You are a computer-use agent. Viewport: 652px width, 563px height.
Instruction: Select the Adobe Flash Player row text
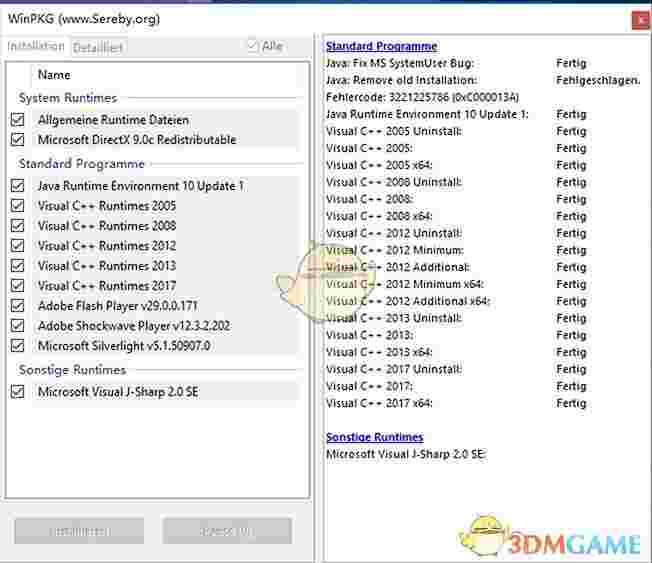point(118,306)
